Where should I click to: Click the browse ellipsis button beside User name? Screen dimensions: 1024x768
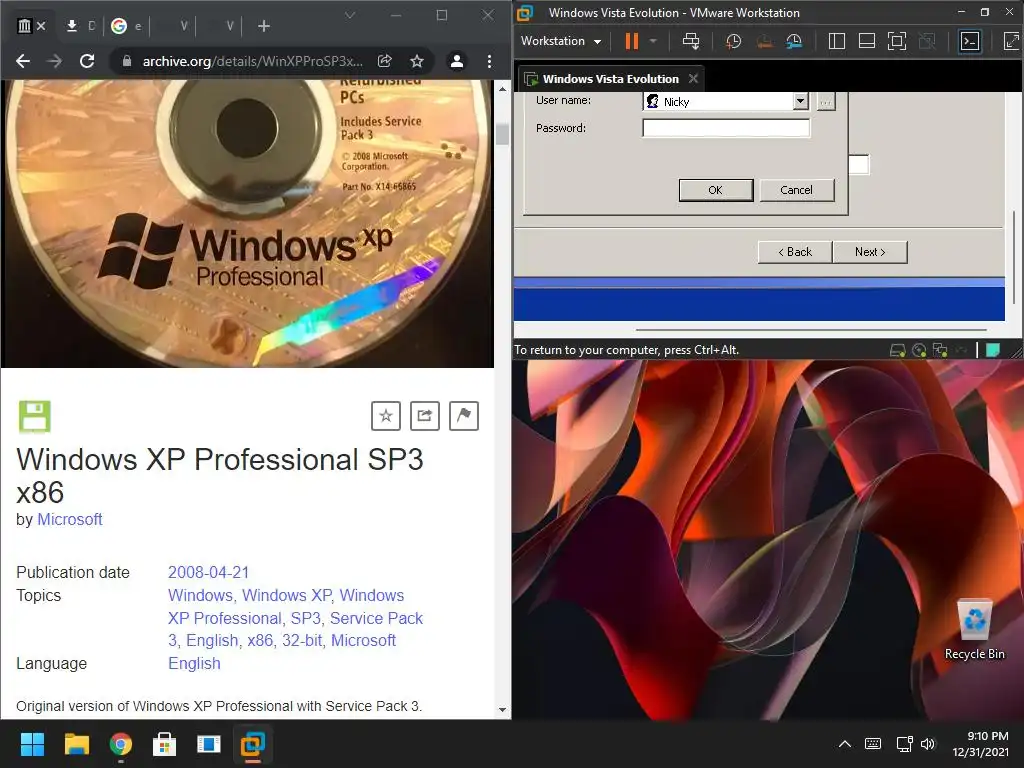[x=825, y=101]
